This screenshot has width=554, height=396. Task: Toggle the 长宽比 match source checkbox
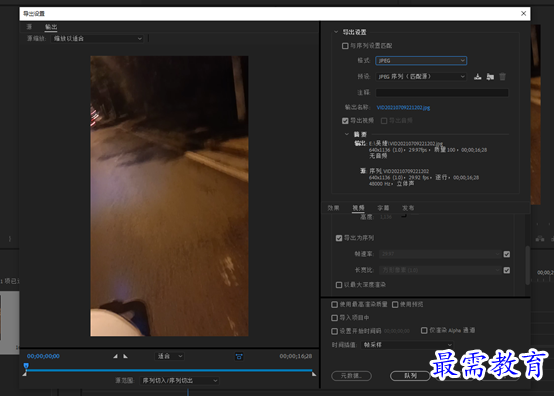click(507, 270)
